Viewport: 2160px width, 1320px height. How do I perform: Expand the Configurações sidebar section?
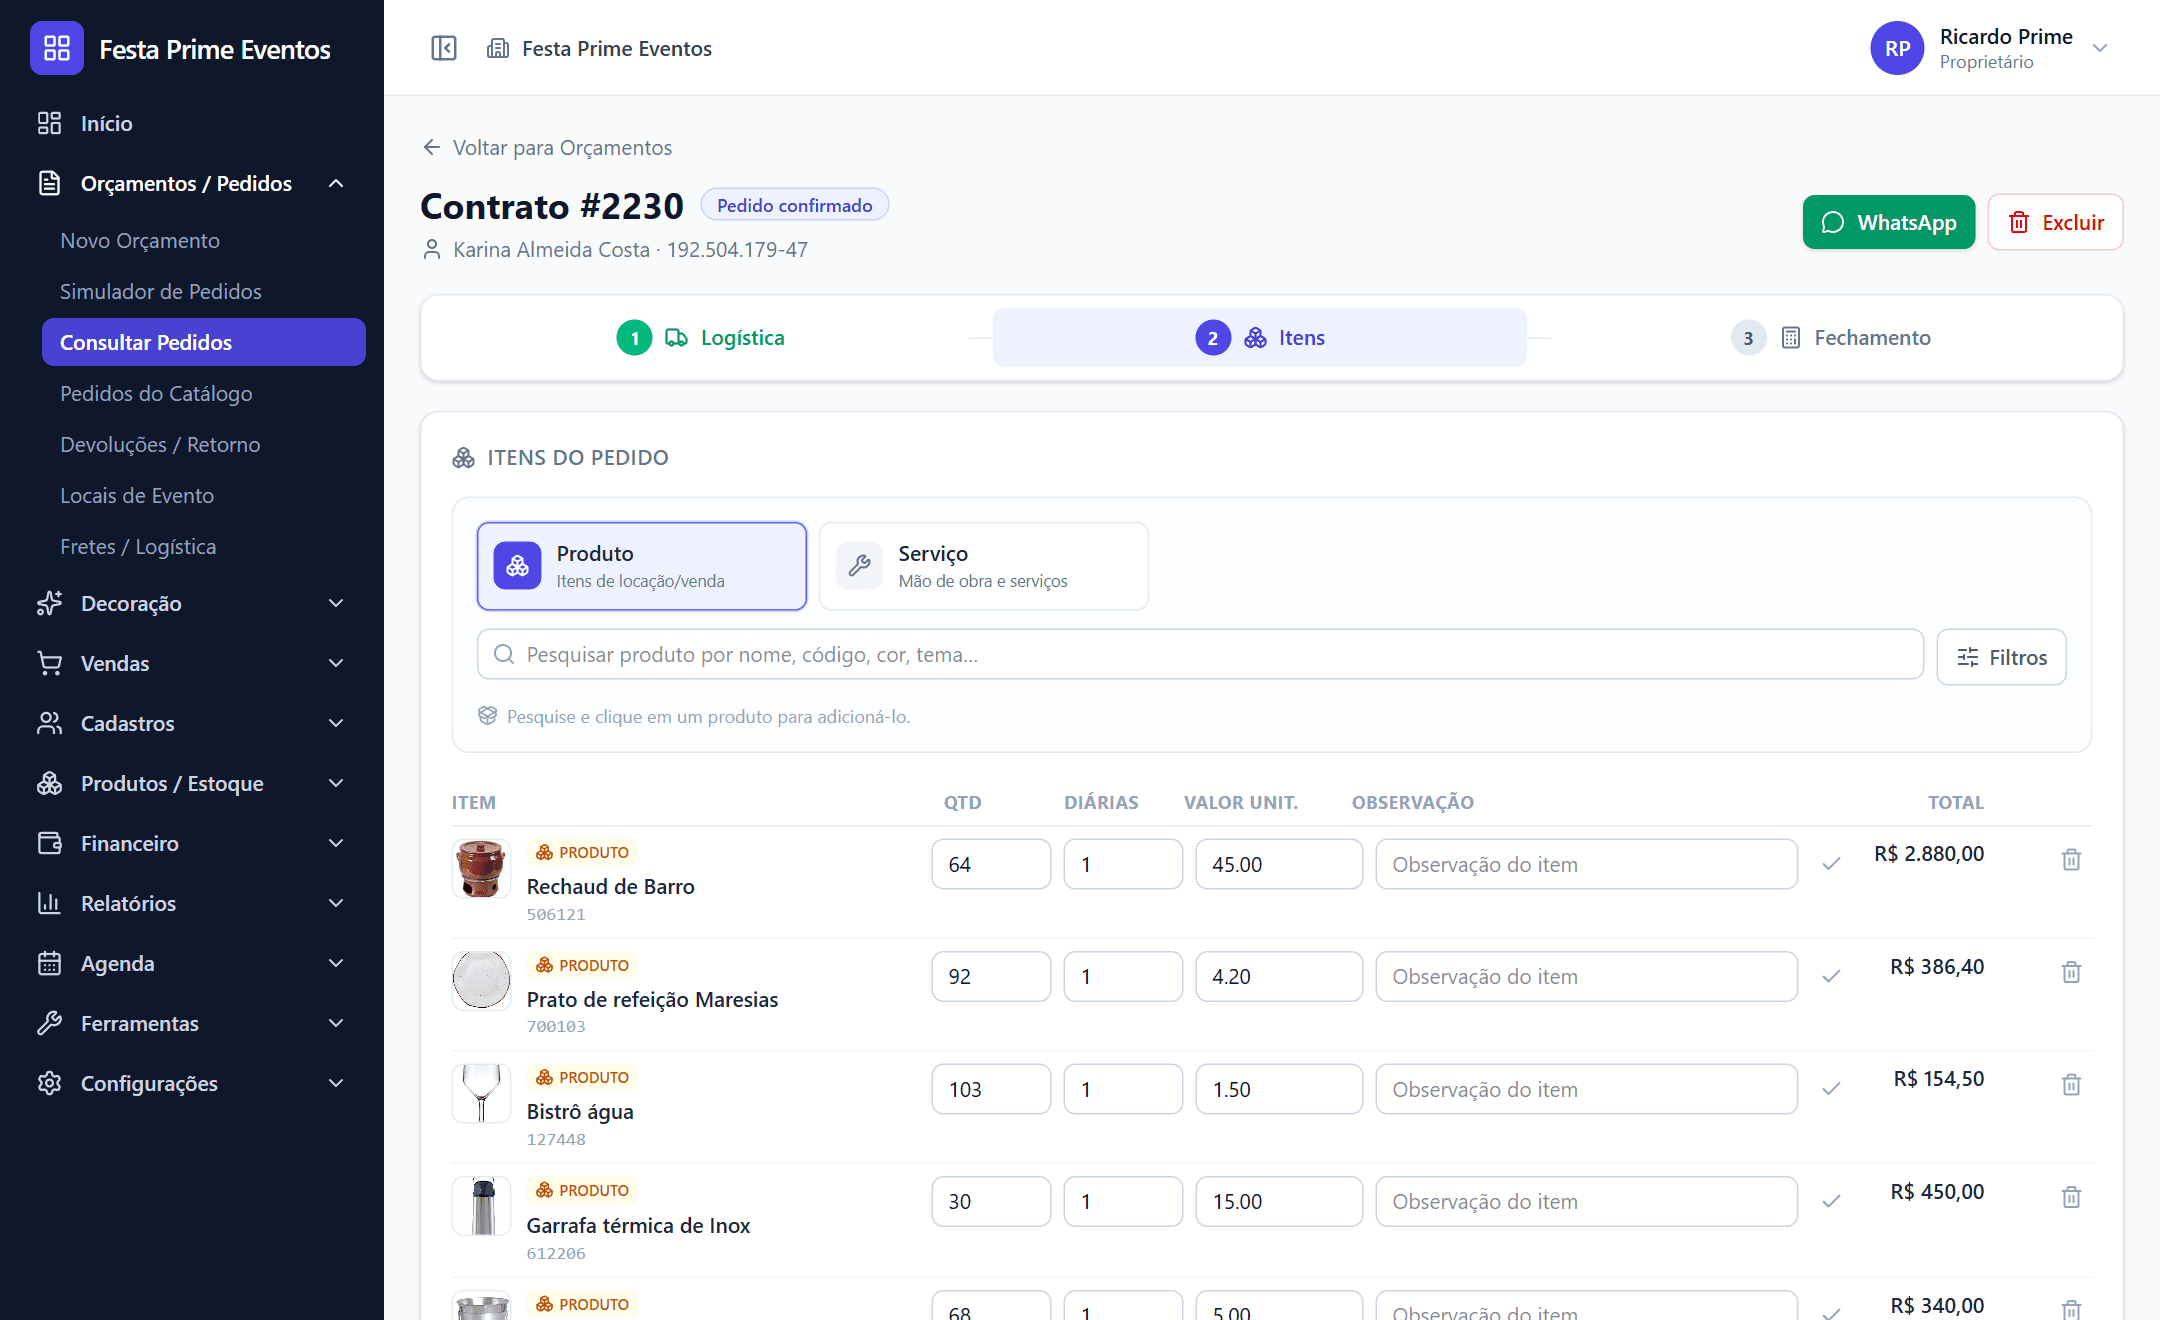(x=336, y=1083)
